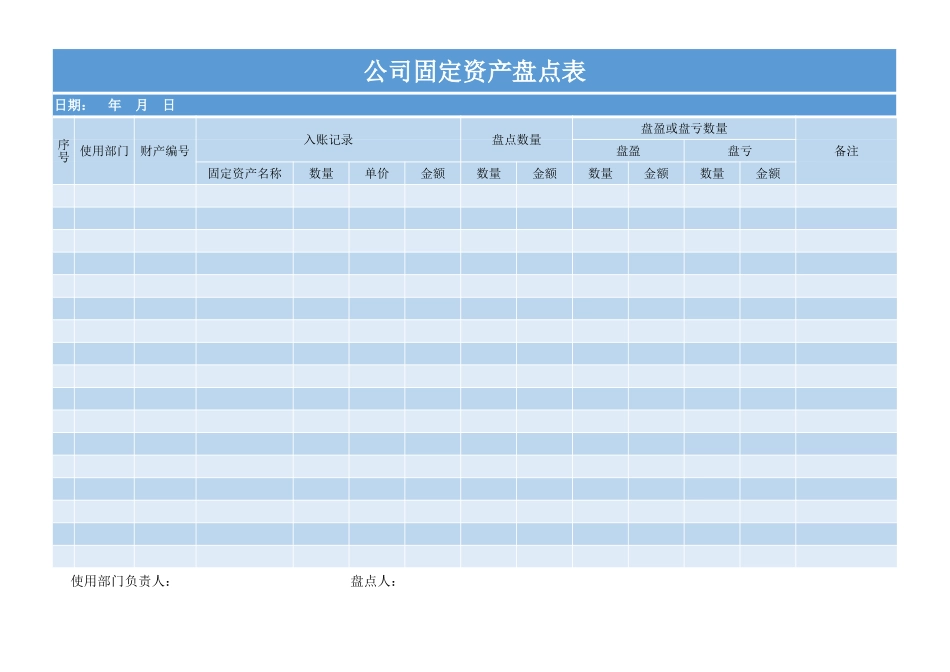Select the 入账记录 group header
950x672 pixels.
pos(328,140)
